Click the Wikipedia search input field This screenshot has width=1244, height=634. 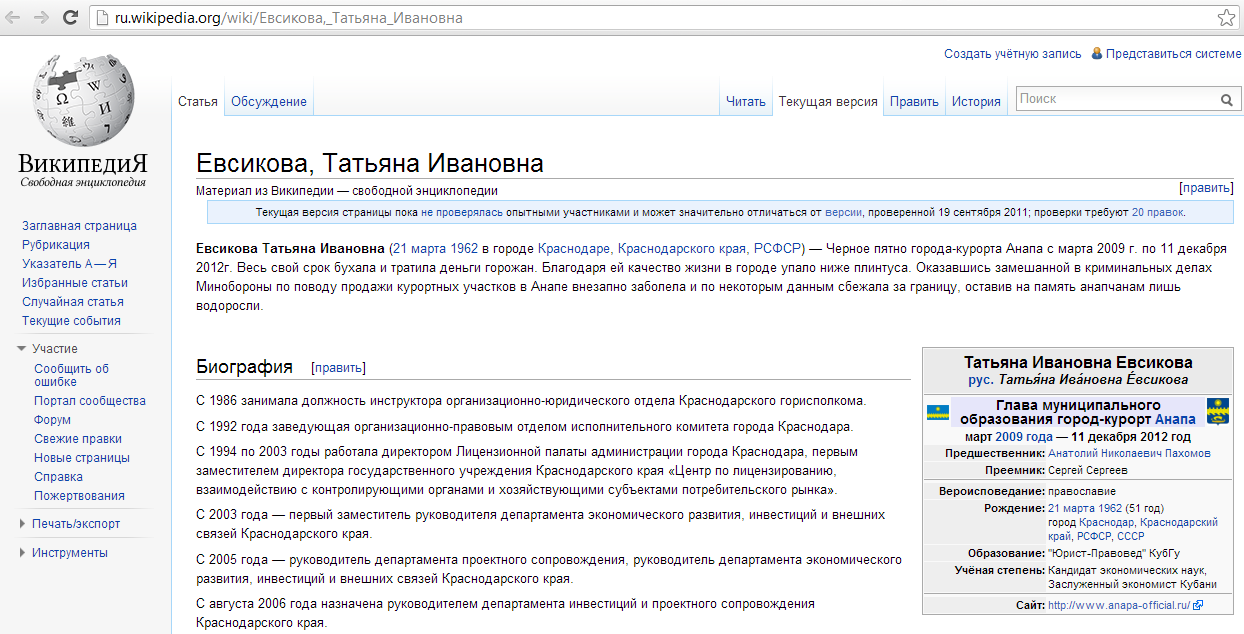tap(1115, 99)
